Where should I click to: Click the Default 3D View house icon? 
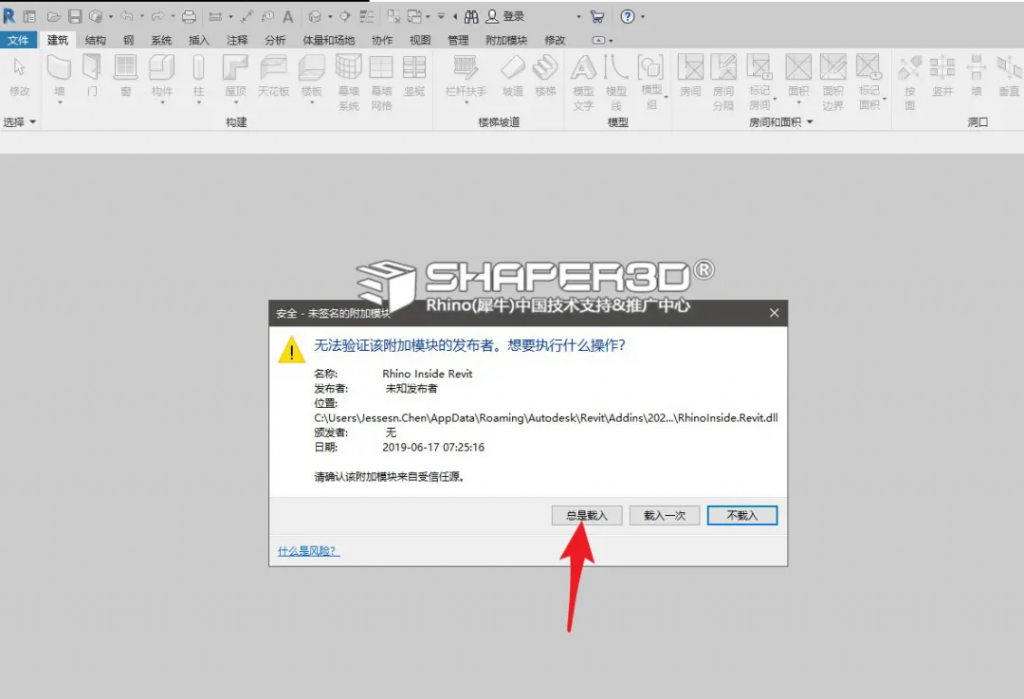tap(315, 16)
